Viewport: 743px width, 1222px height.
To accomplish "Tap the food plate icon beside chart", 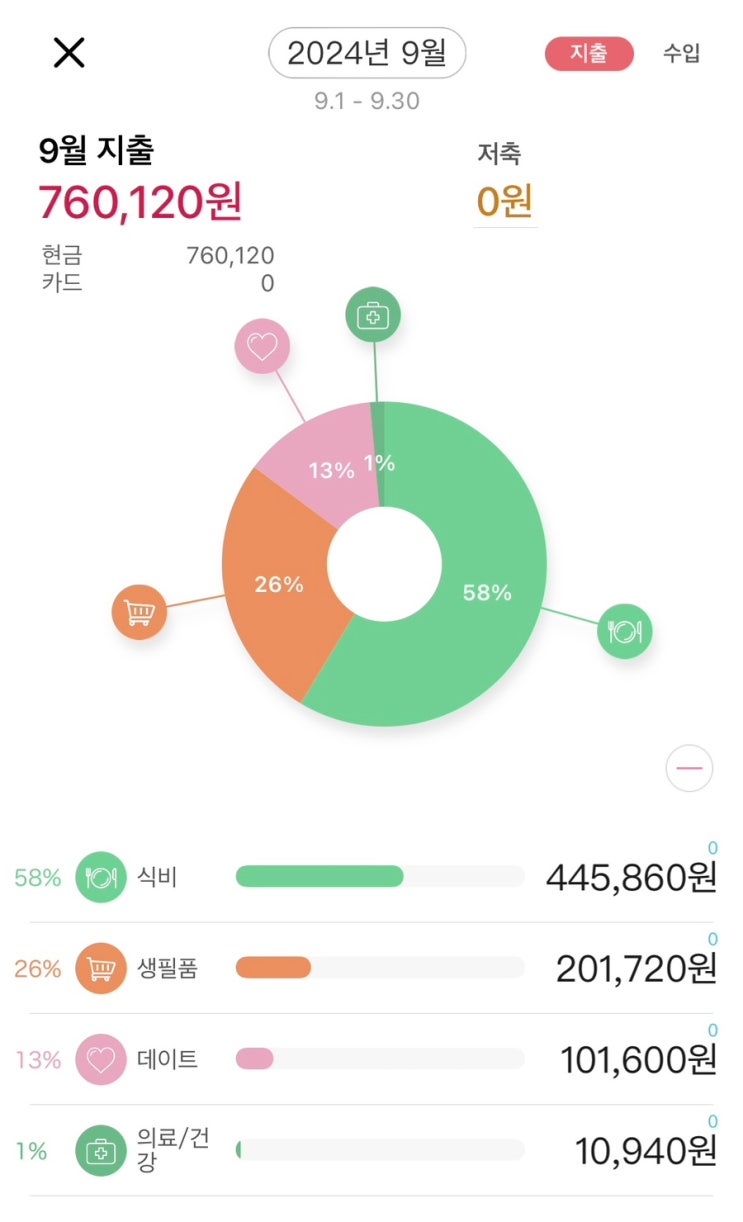I will pyautogui.click(x=624, y=631).
